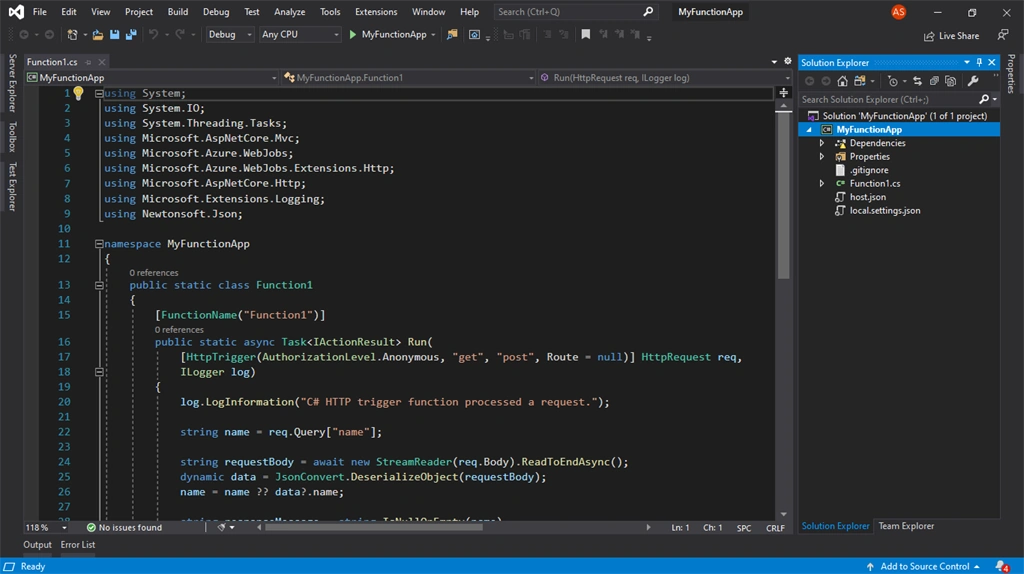The width and height of the screenshot is (1024, 574).
Task: Open the Debug configuration dropdown
Action: tap(230, 35)
